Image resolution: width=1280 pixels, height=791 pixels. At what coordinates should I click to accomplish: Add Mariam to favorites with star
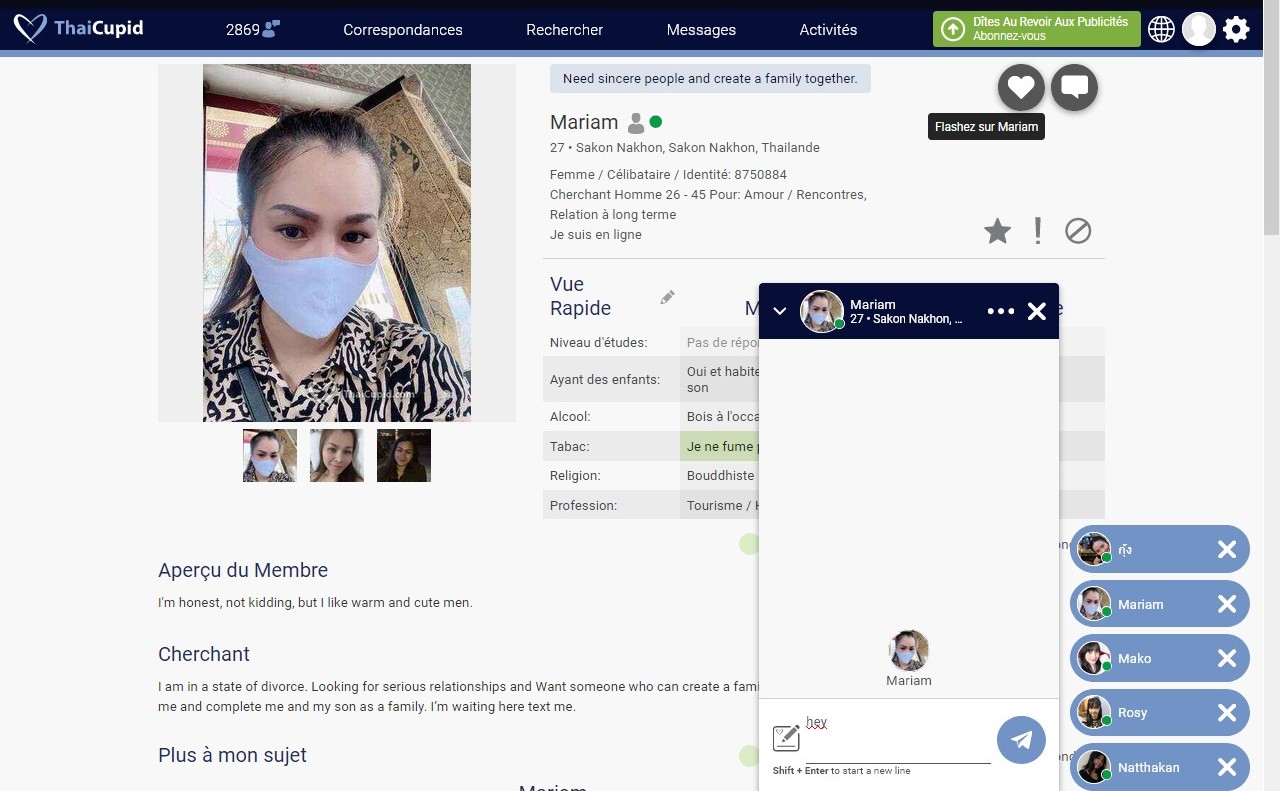997,231
